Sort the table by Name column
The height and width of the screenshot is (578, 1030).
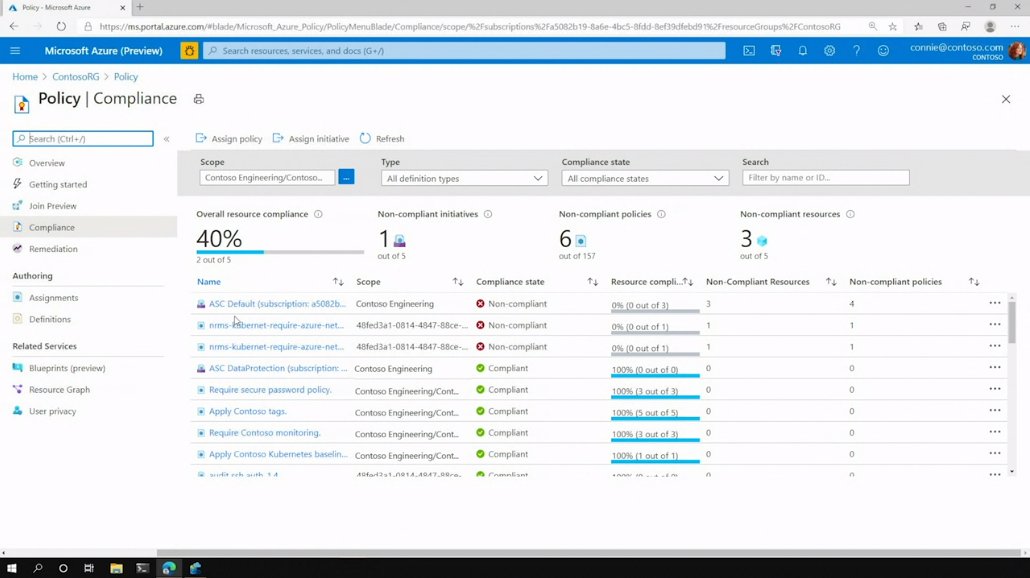tap(338, 282)
